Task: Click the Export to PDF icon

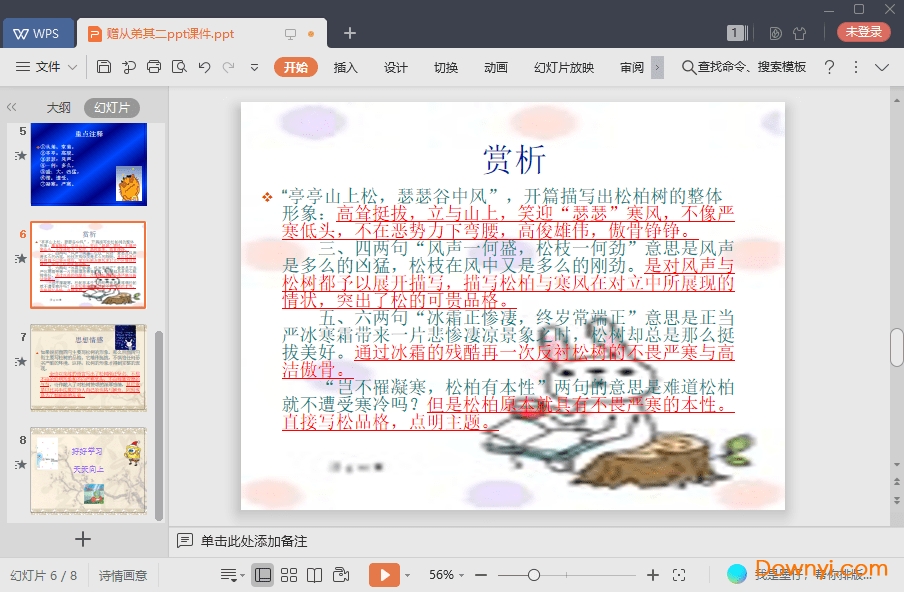Action: (x=129, y=67)
